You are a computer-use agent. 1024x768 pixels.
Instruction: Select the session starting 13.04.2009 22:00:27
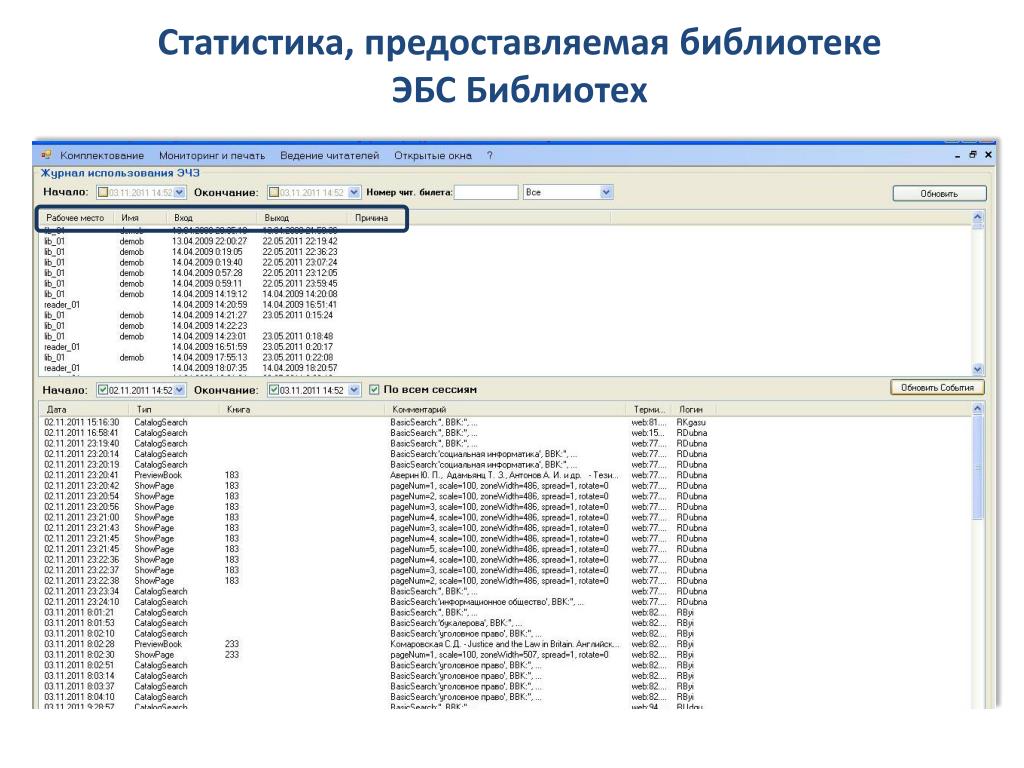[209, 241]
